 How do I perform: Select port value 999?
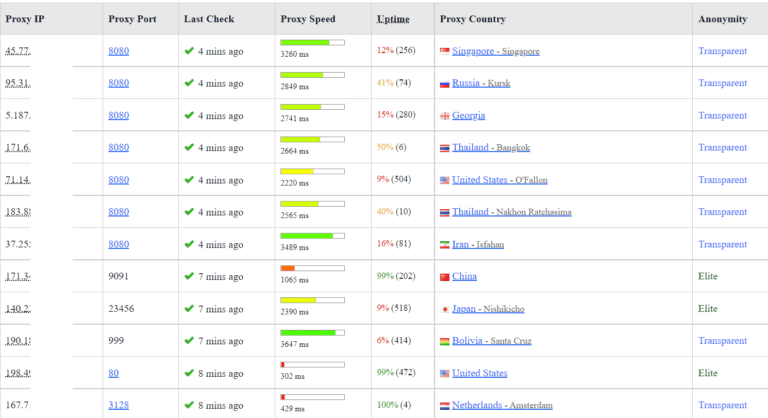pos(116,341)
